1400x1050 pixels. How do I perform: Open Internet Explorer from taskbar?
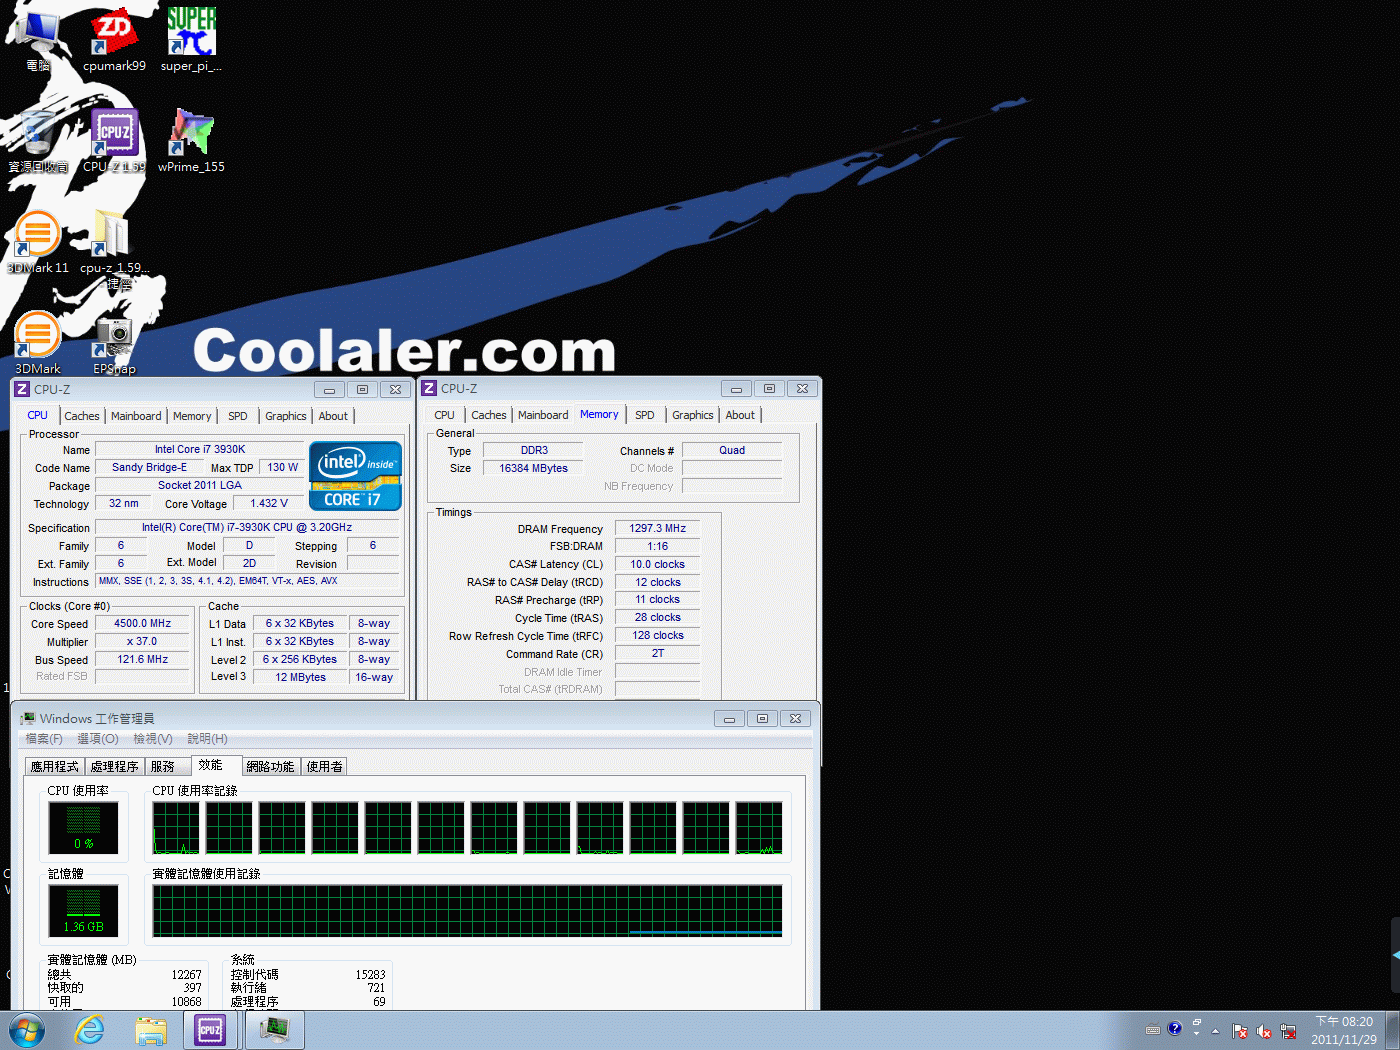coord(90,1030)
